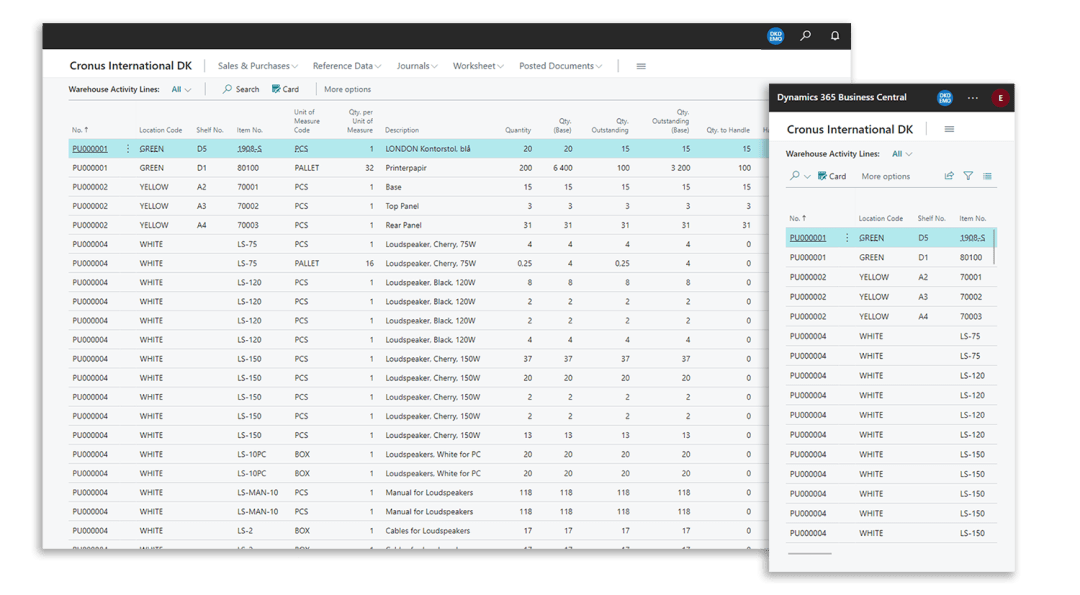Open the 1908-S item number link

click(x=250, y=149)
